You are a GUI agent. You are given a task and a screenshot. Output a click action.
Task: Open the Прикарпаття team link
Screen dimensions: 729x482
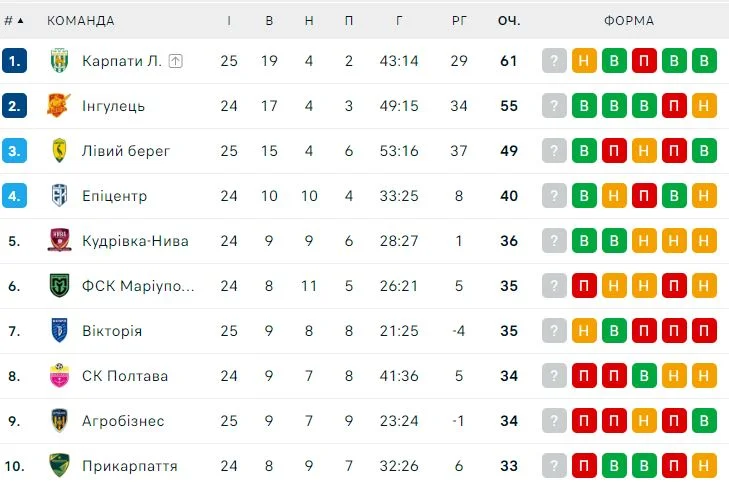(x=130, y=466)
